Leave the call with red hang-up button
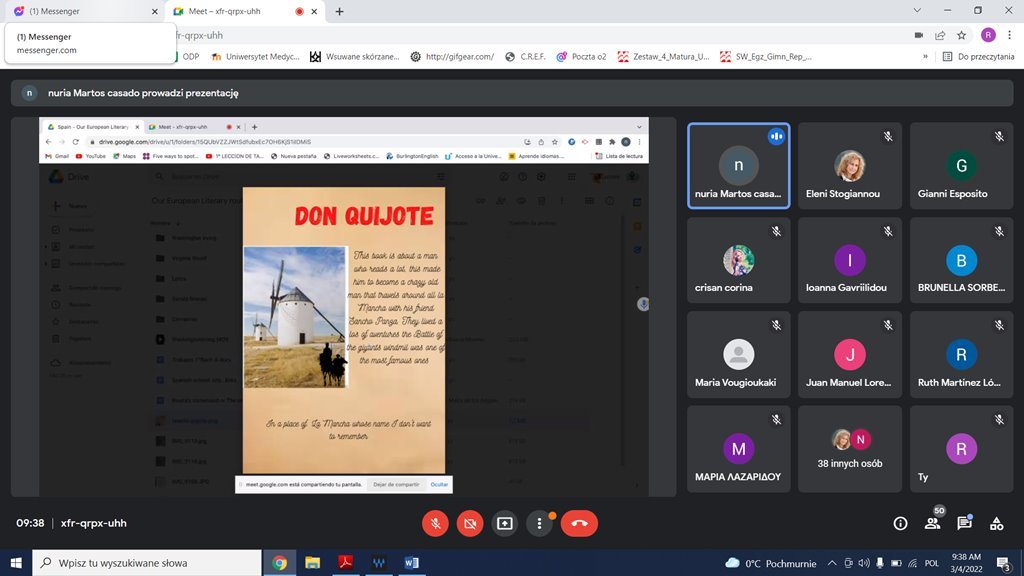Screen dimensions: 1024x576 tap(579, 523)
